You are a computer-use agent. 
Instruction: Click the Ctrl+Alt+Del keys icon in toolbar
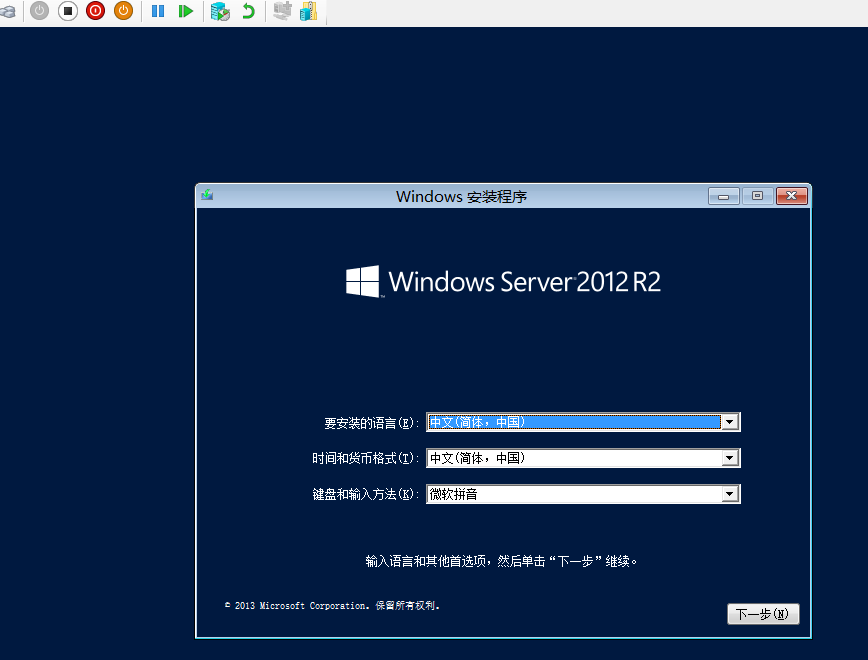(8, 11)
